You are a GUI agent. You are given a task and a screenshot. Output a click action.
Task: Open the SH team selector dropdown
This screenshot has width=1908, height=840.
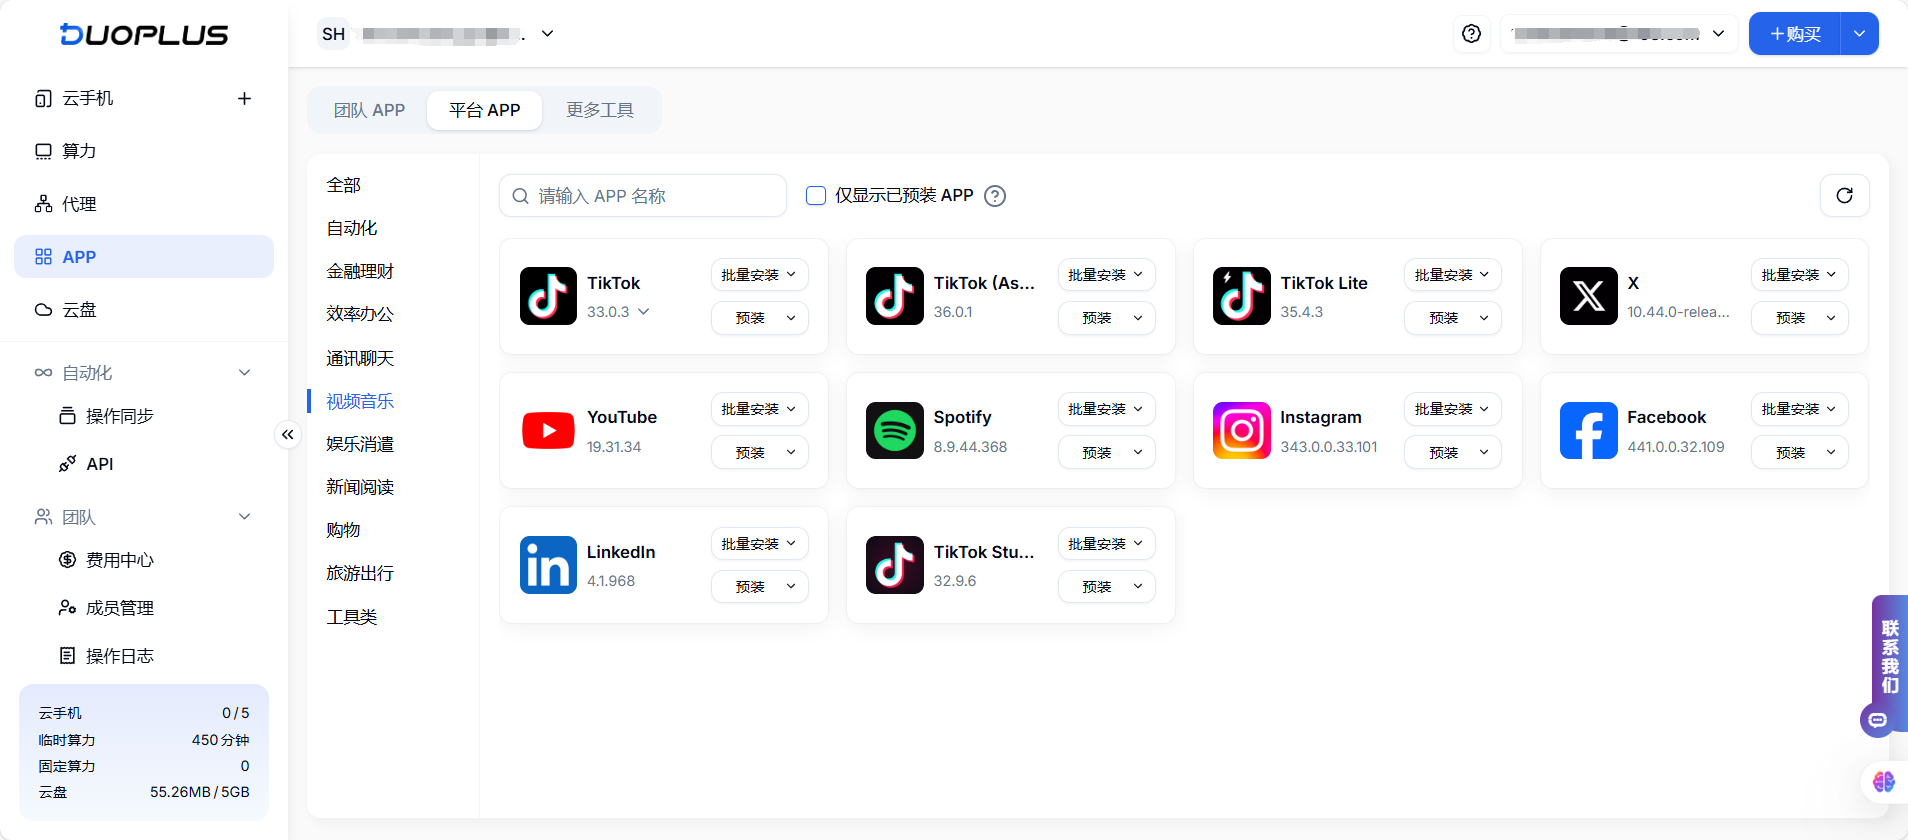click(x=437, y=34)
